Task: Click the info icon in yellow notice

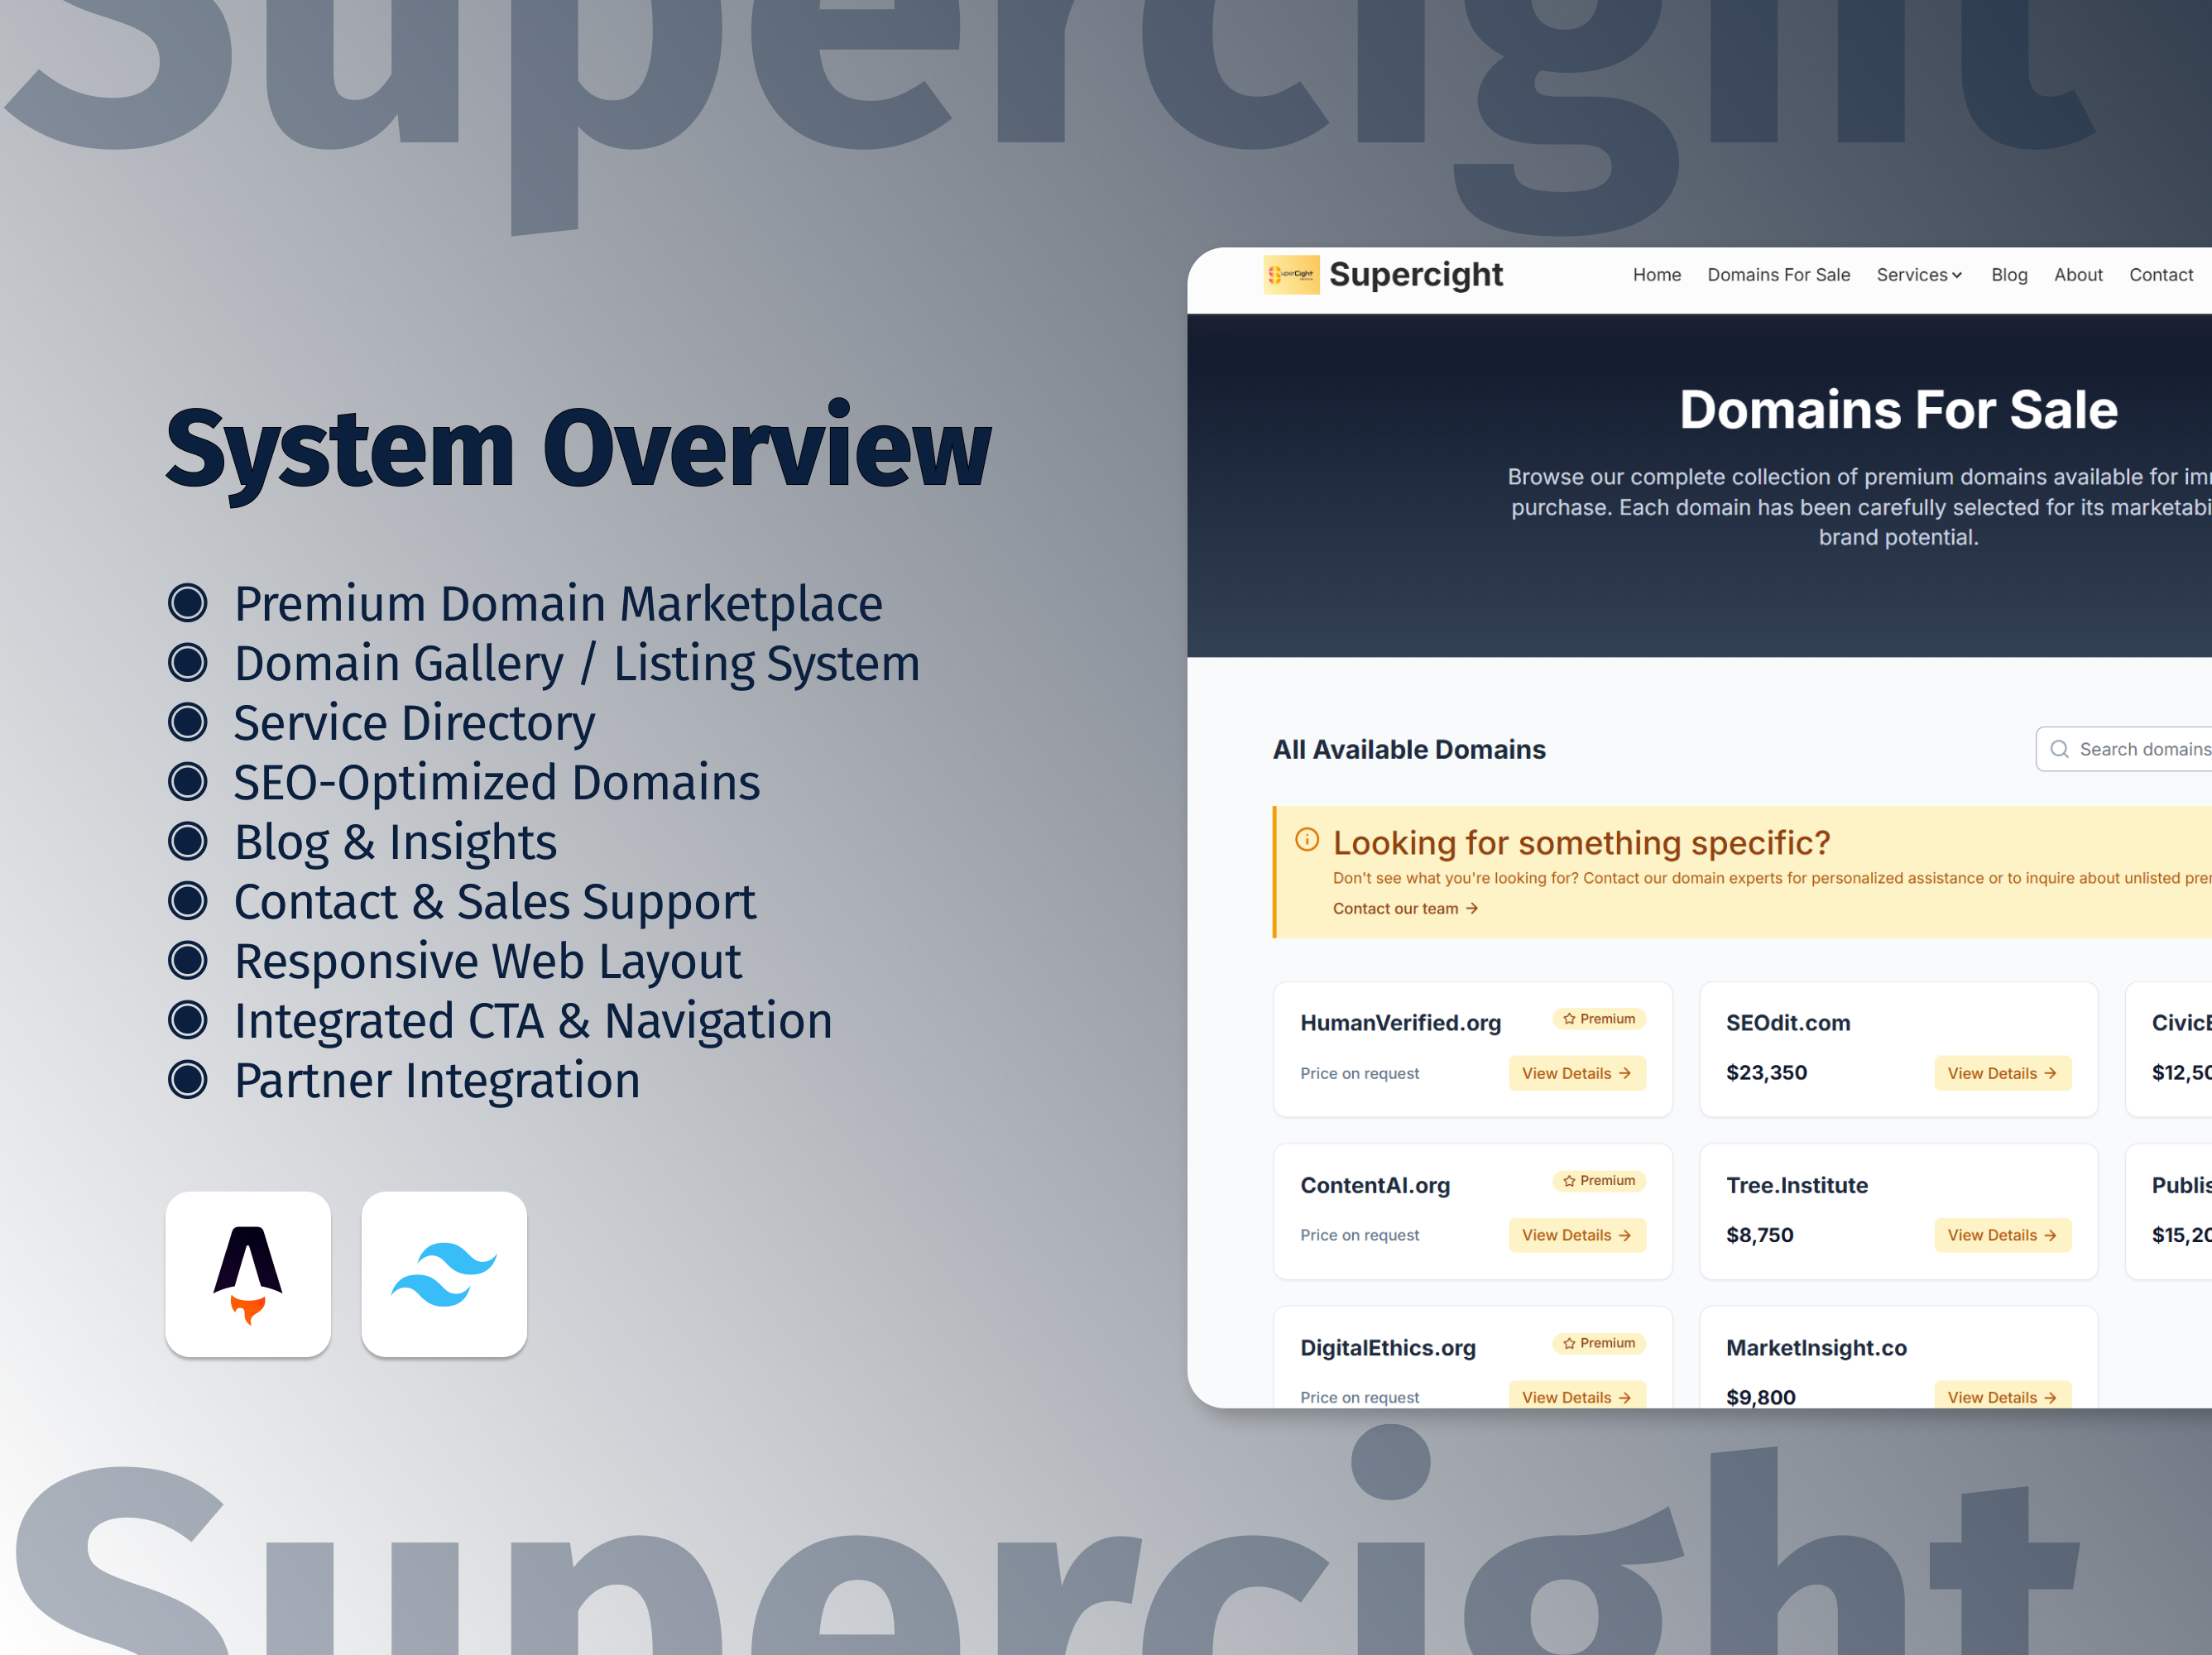Action: (1307, 839)
